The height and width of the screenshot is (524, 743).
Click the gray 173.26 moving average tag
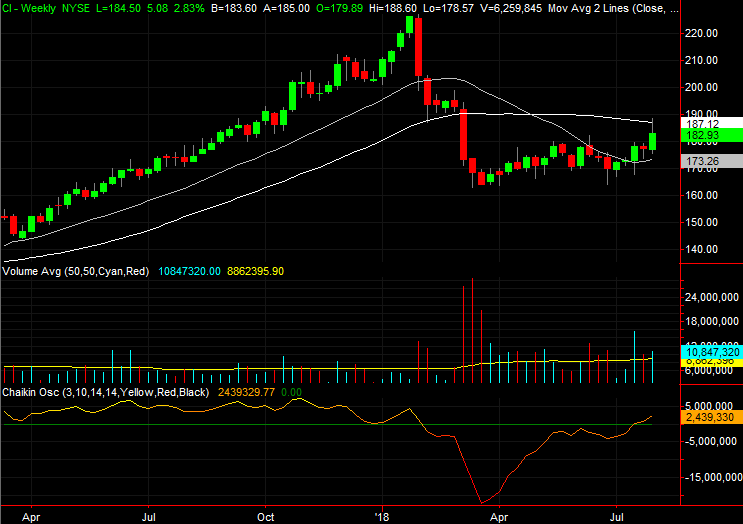coord(712,161)
